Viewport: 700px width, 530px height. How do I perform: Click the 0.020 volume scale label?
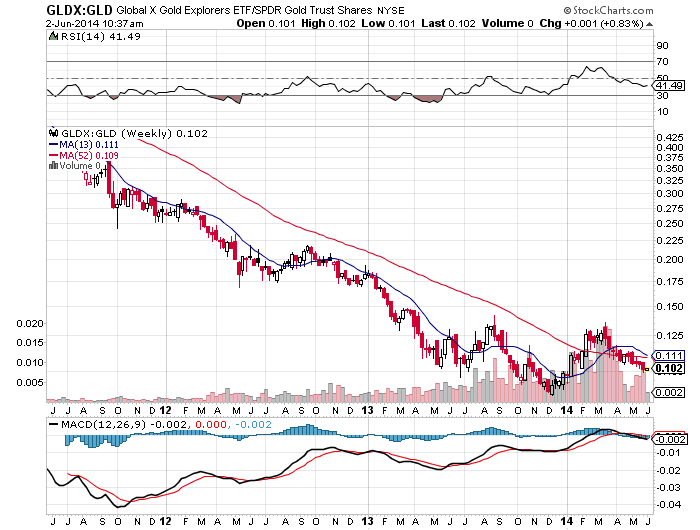click(x=30, y=323)
